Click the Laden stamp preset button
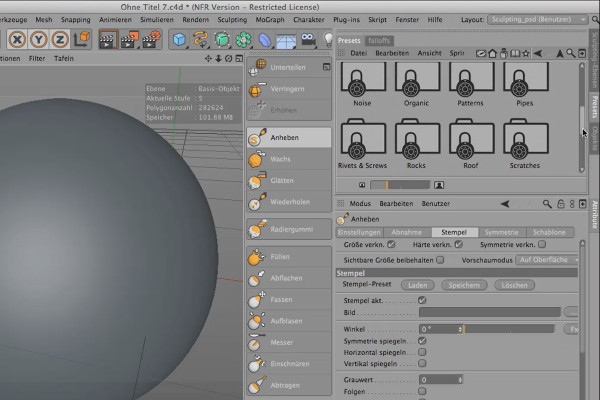 [417, 285]
